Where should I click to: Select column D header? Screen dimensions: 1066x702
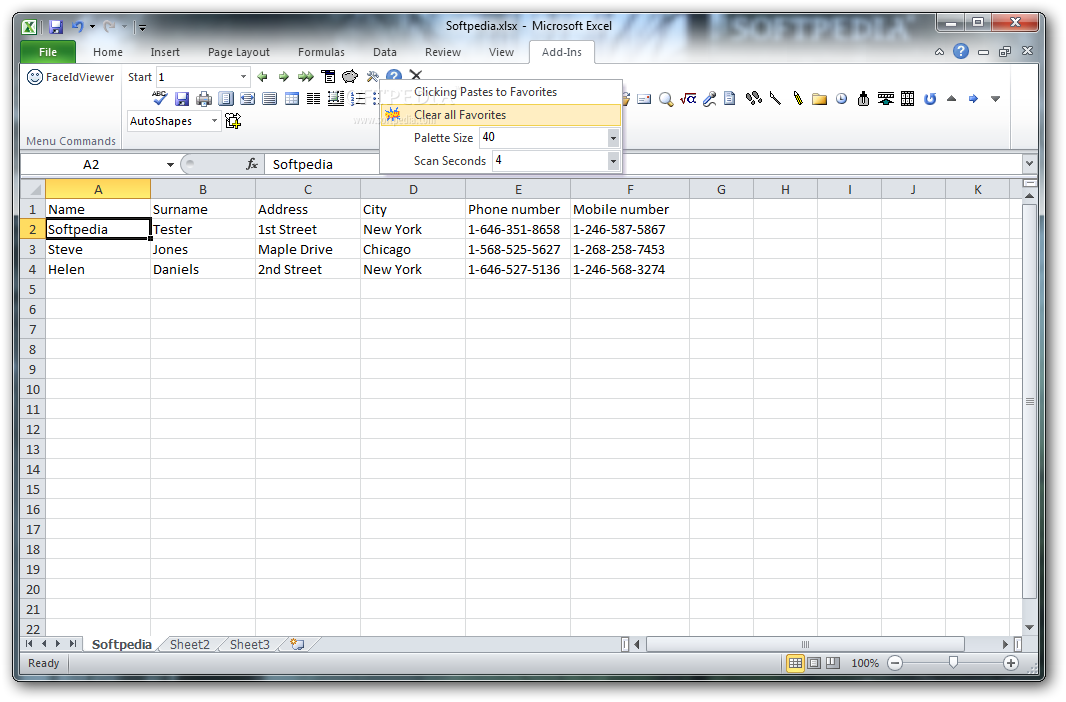click(x=413, y=190)
